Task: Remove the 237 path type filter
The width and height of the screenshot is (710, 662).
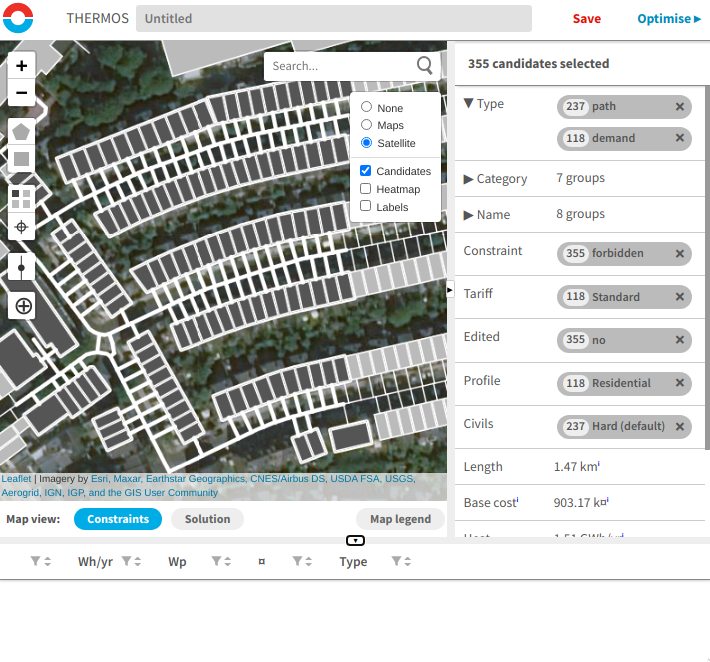Action: coord(680,107)
